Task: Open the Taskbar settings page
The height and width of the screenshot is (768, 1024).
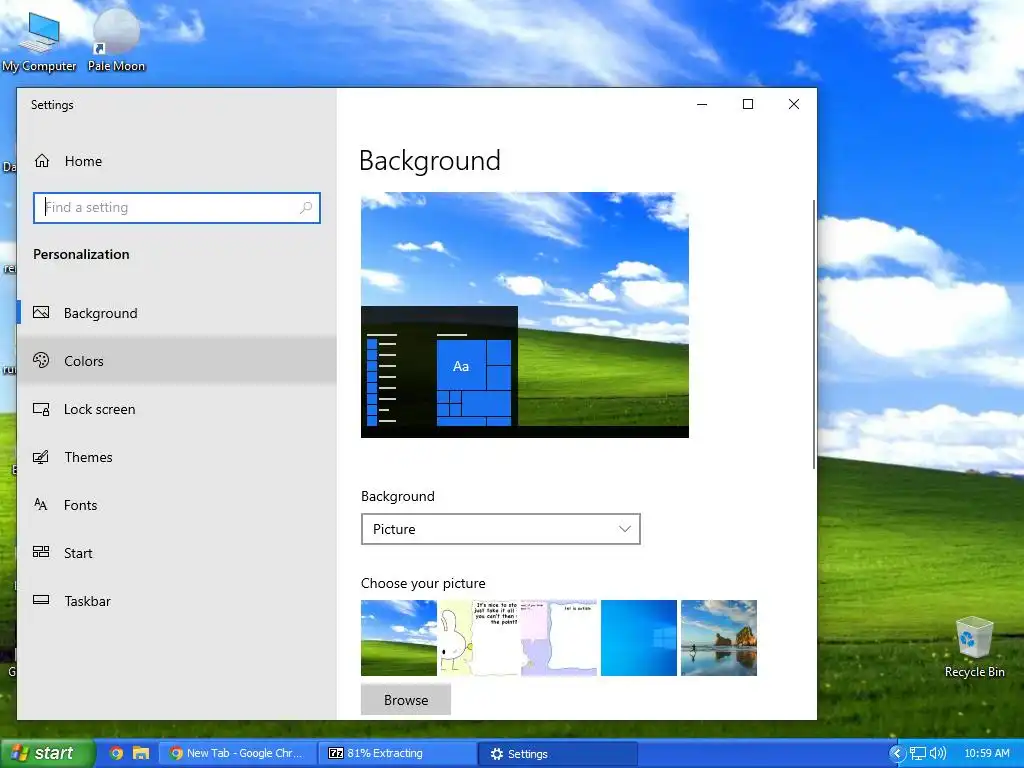Action: tap(176, 600)
